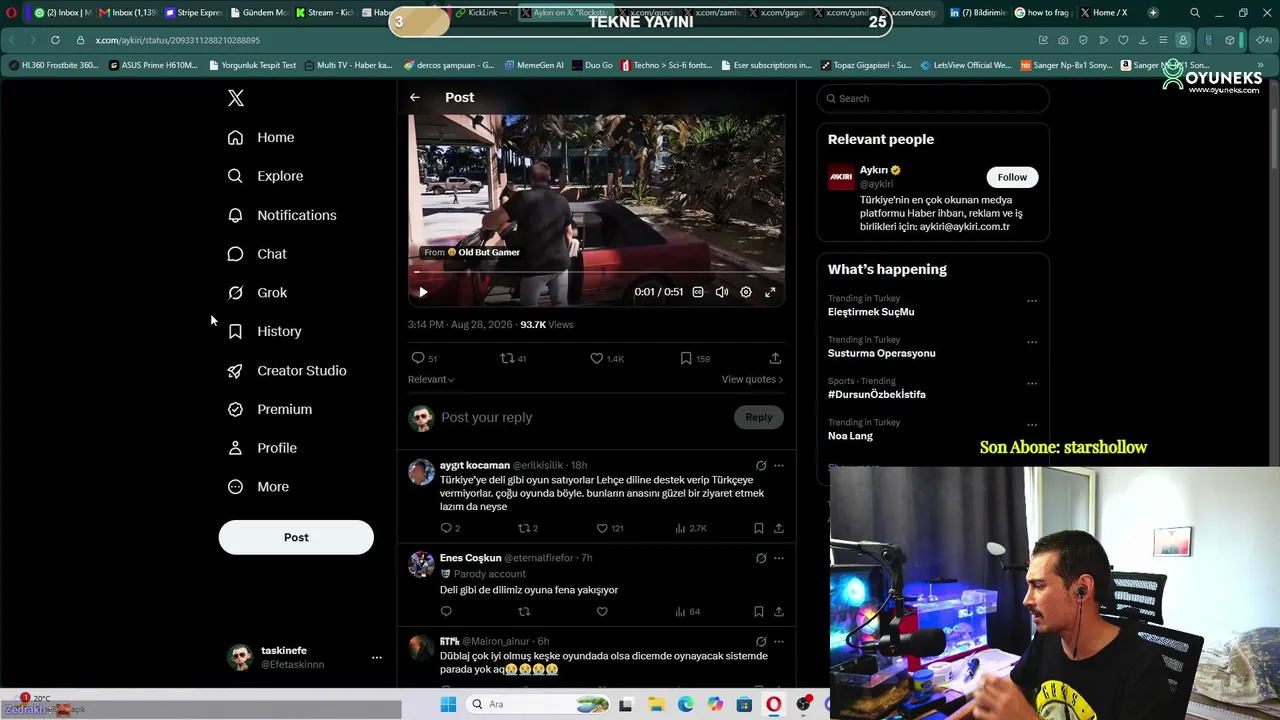Open options for Susturma Operasyonu trend
This screenshot has width=1280, height=720.
[1032, 342]
